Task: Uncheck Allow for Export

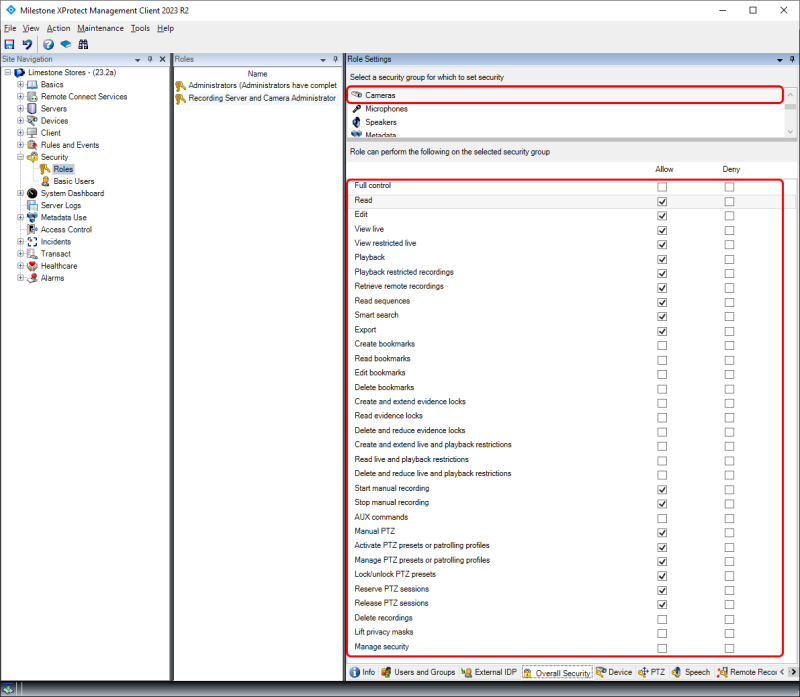Action: (662, 331)
